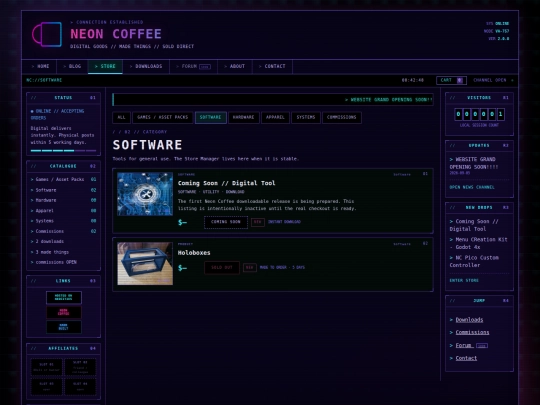The image size is (540, 405).
Task: Click the scrolling grand opening ticker
Action: pyautogui.click(x=273, y=100)
